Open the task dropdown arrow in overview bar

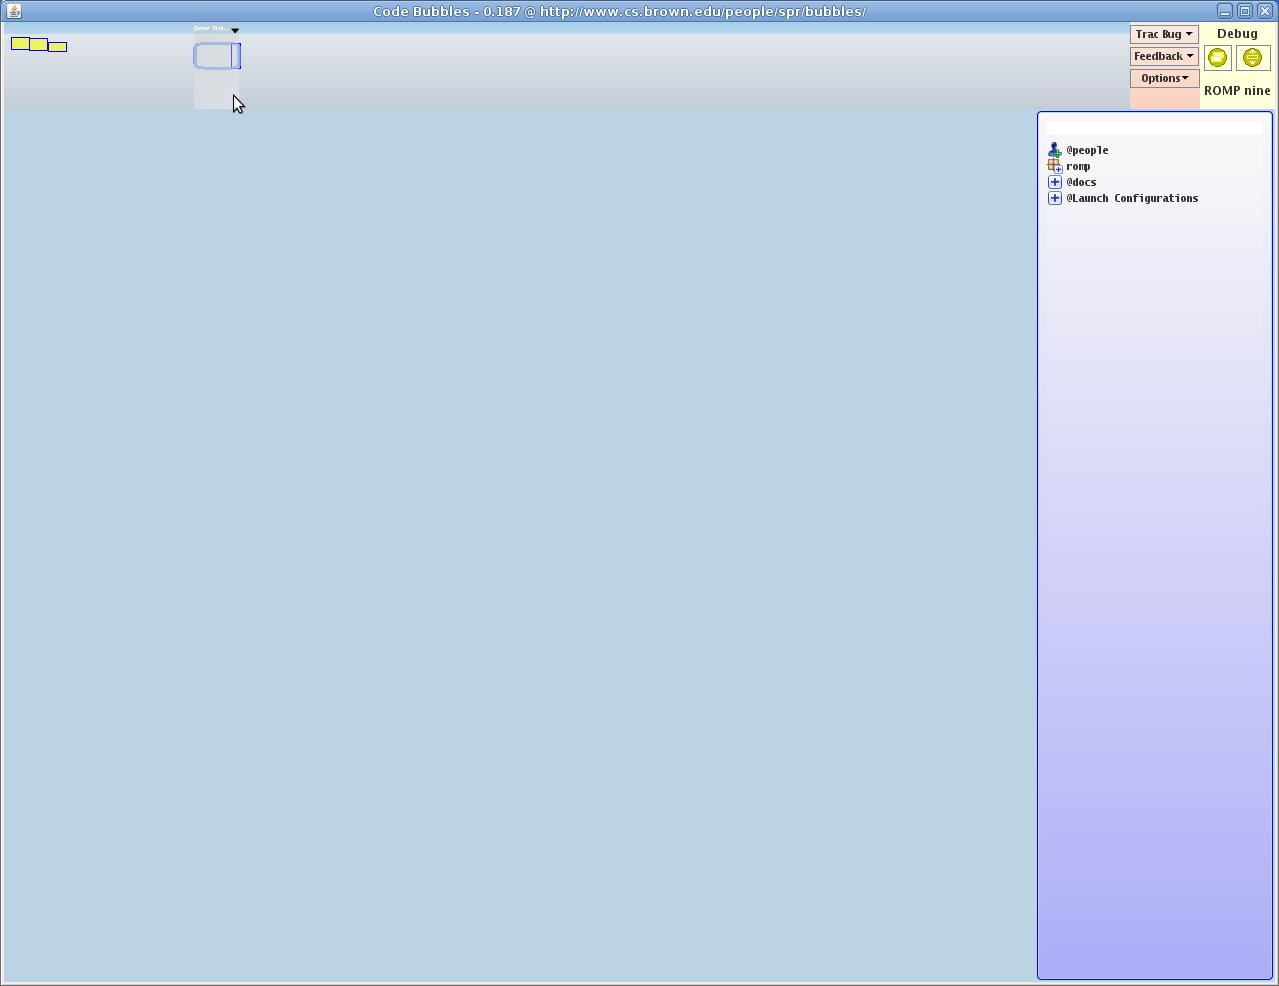(235, 30)
